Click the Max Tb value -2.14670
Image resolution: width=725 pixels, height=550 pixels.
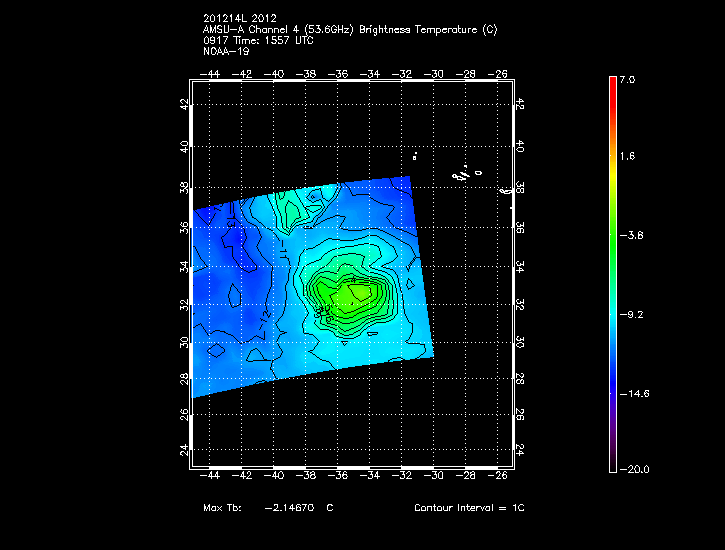(290, 508)
